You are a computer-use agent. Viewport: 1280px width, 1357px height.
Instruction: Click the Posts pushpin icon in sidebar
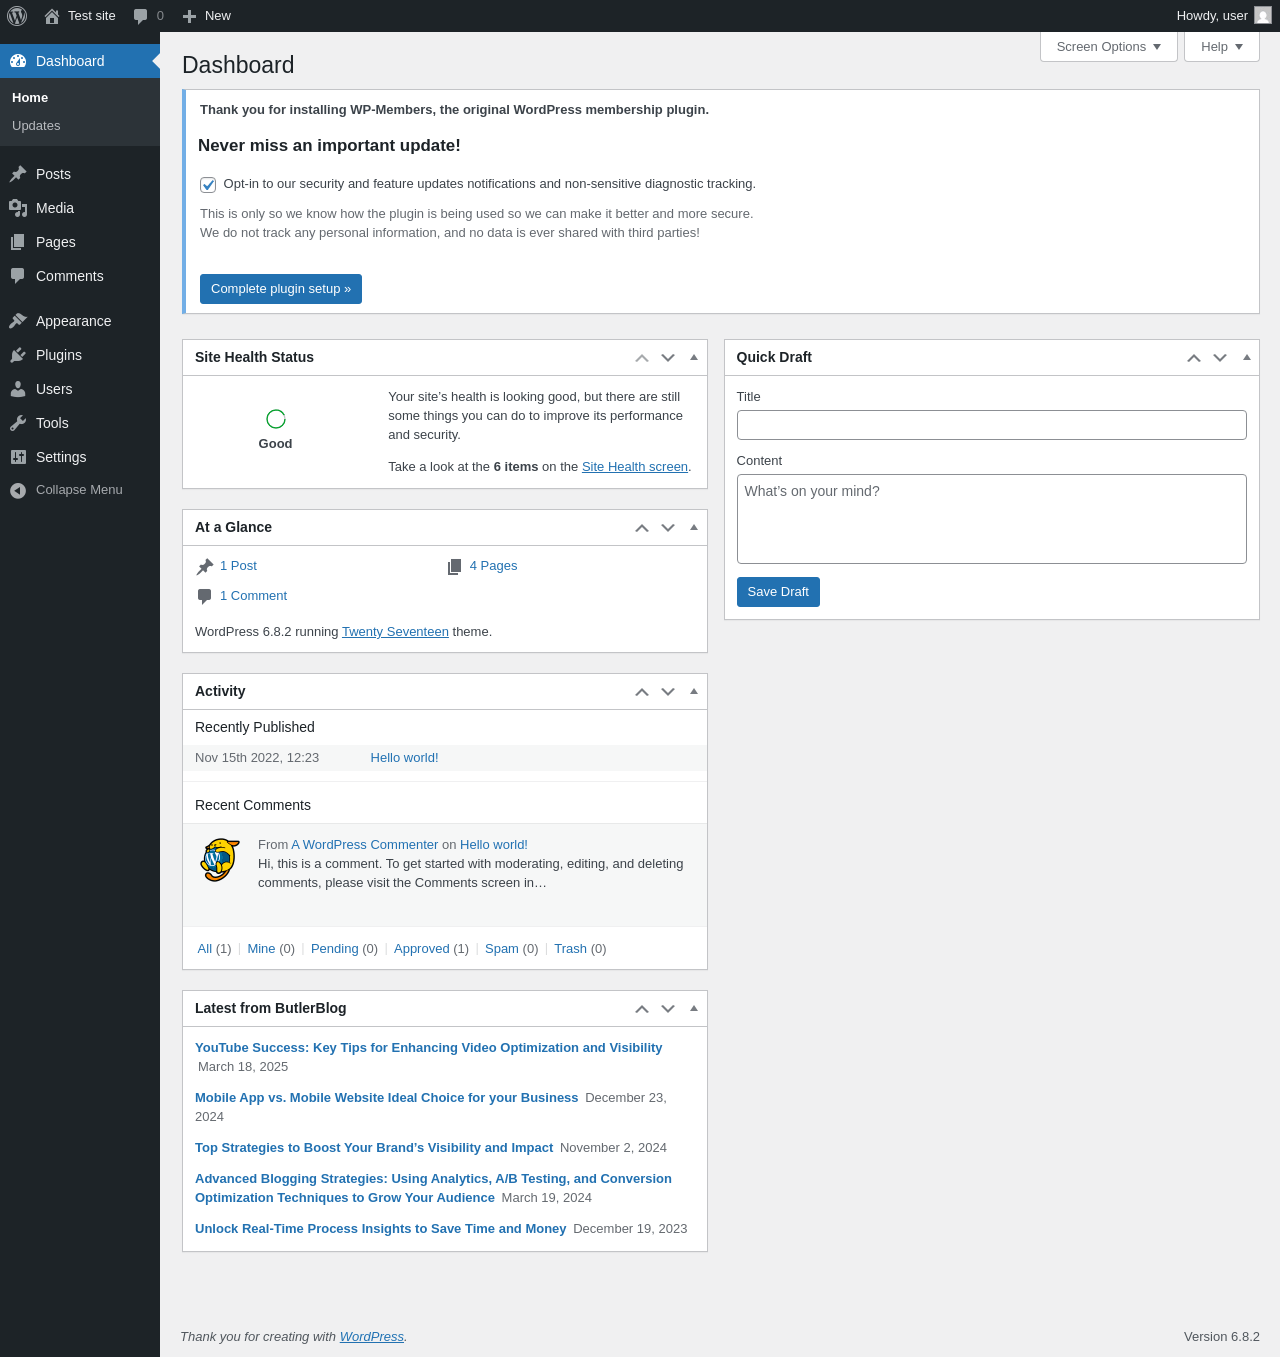[18, 174]
